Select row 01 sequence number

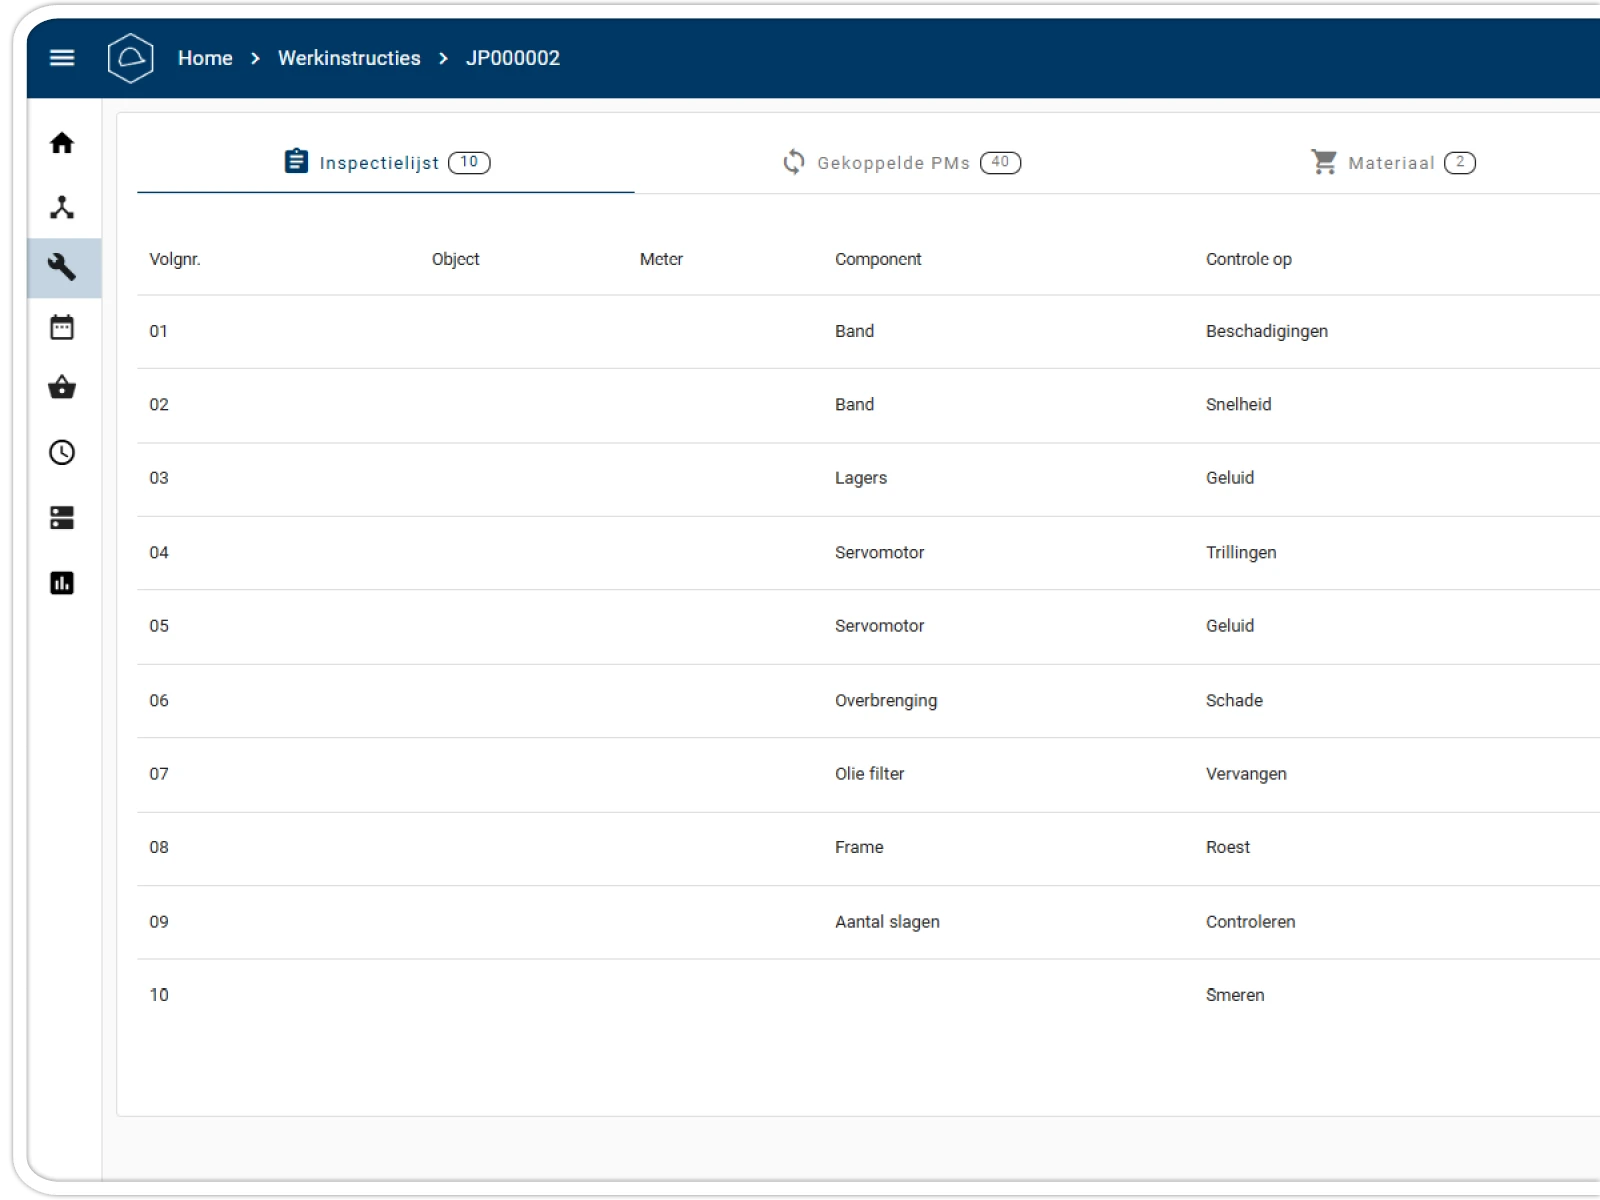[x=159, y=331]
